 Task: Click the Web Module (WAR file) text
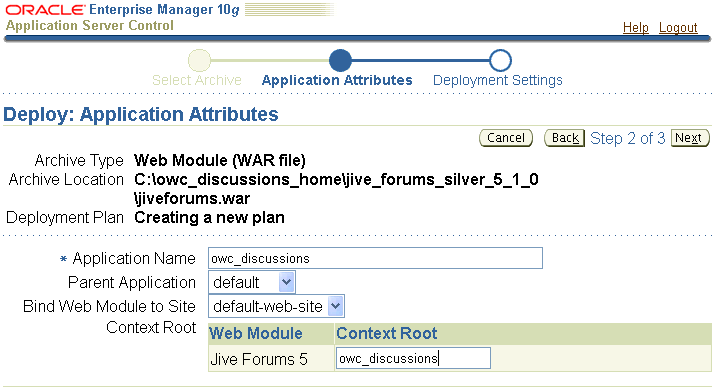(x=220, y=160)
